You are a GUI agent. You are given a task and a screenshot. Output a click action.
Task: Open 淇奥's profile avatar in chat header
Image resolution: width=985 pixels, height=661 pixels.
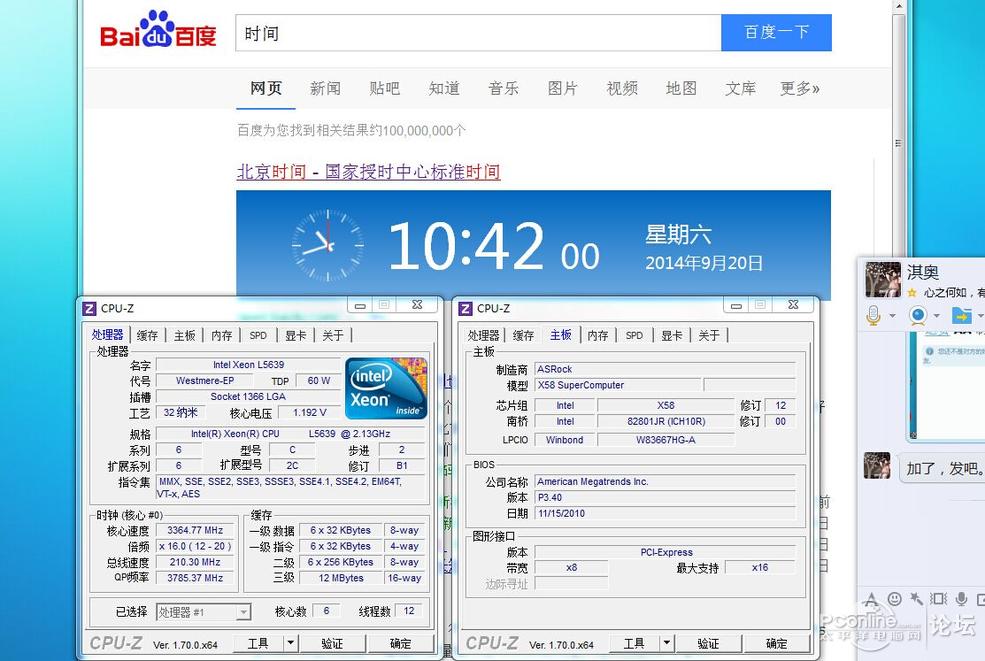(x=883, y=280)
